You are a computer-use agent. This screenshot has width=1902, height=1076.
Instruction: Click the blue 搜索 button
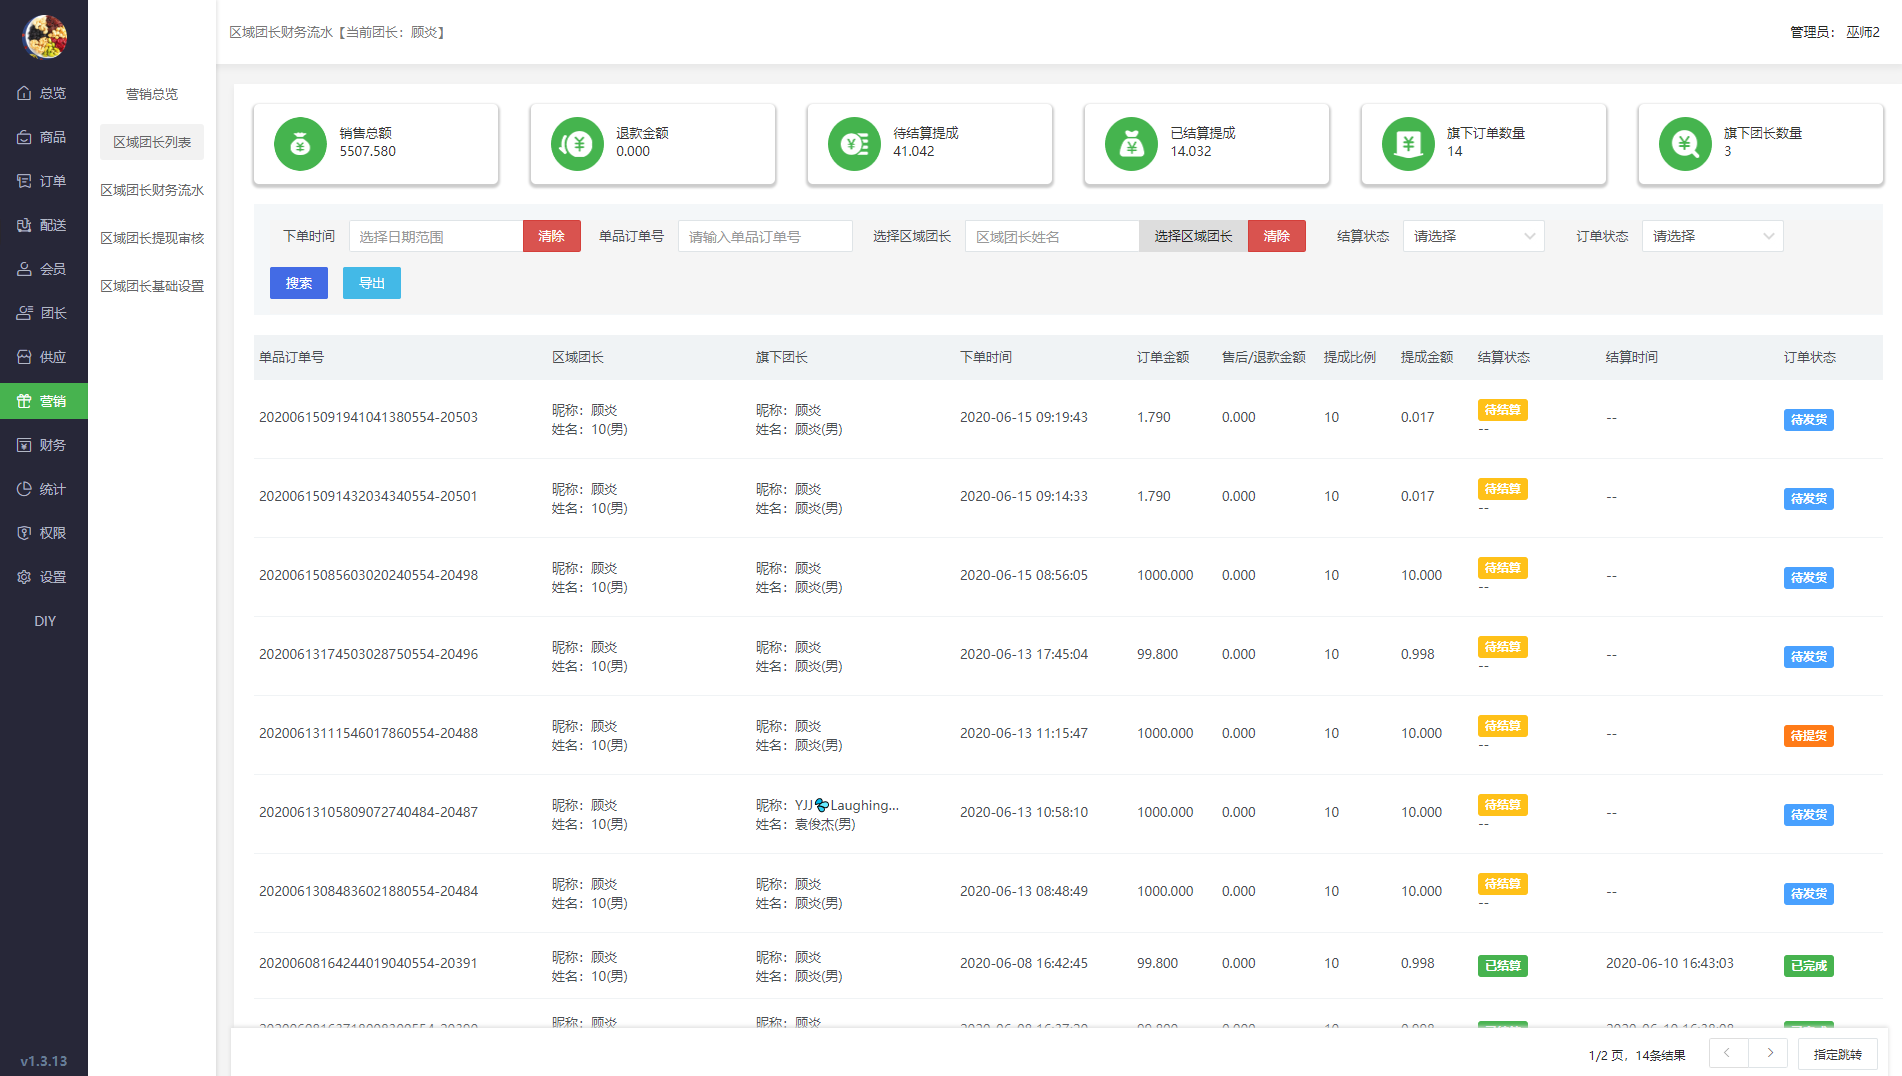pos(299,283)
